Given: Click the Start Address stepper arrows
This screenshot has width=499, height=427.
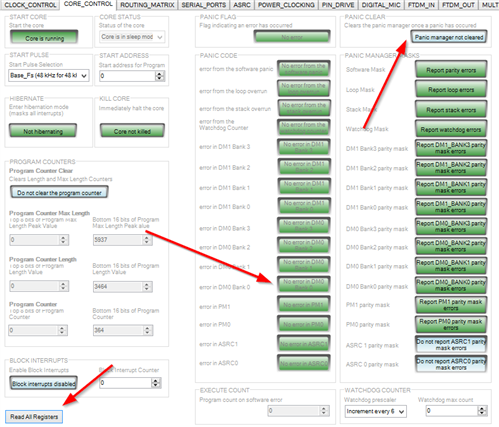Looking at the screenshot, I should coord(160,76).
